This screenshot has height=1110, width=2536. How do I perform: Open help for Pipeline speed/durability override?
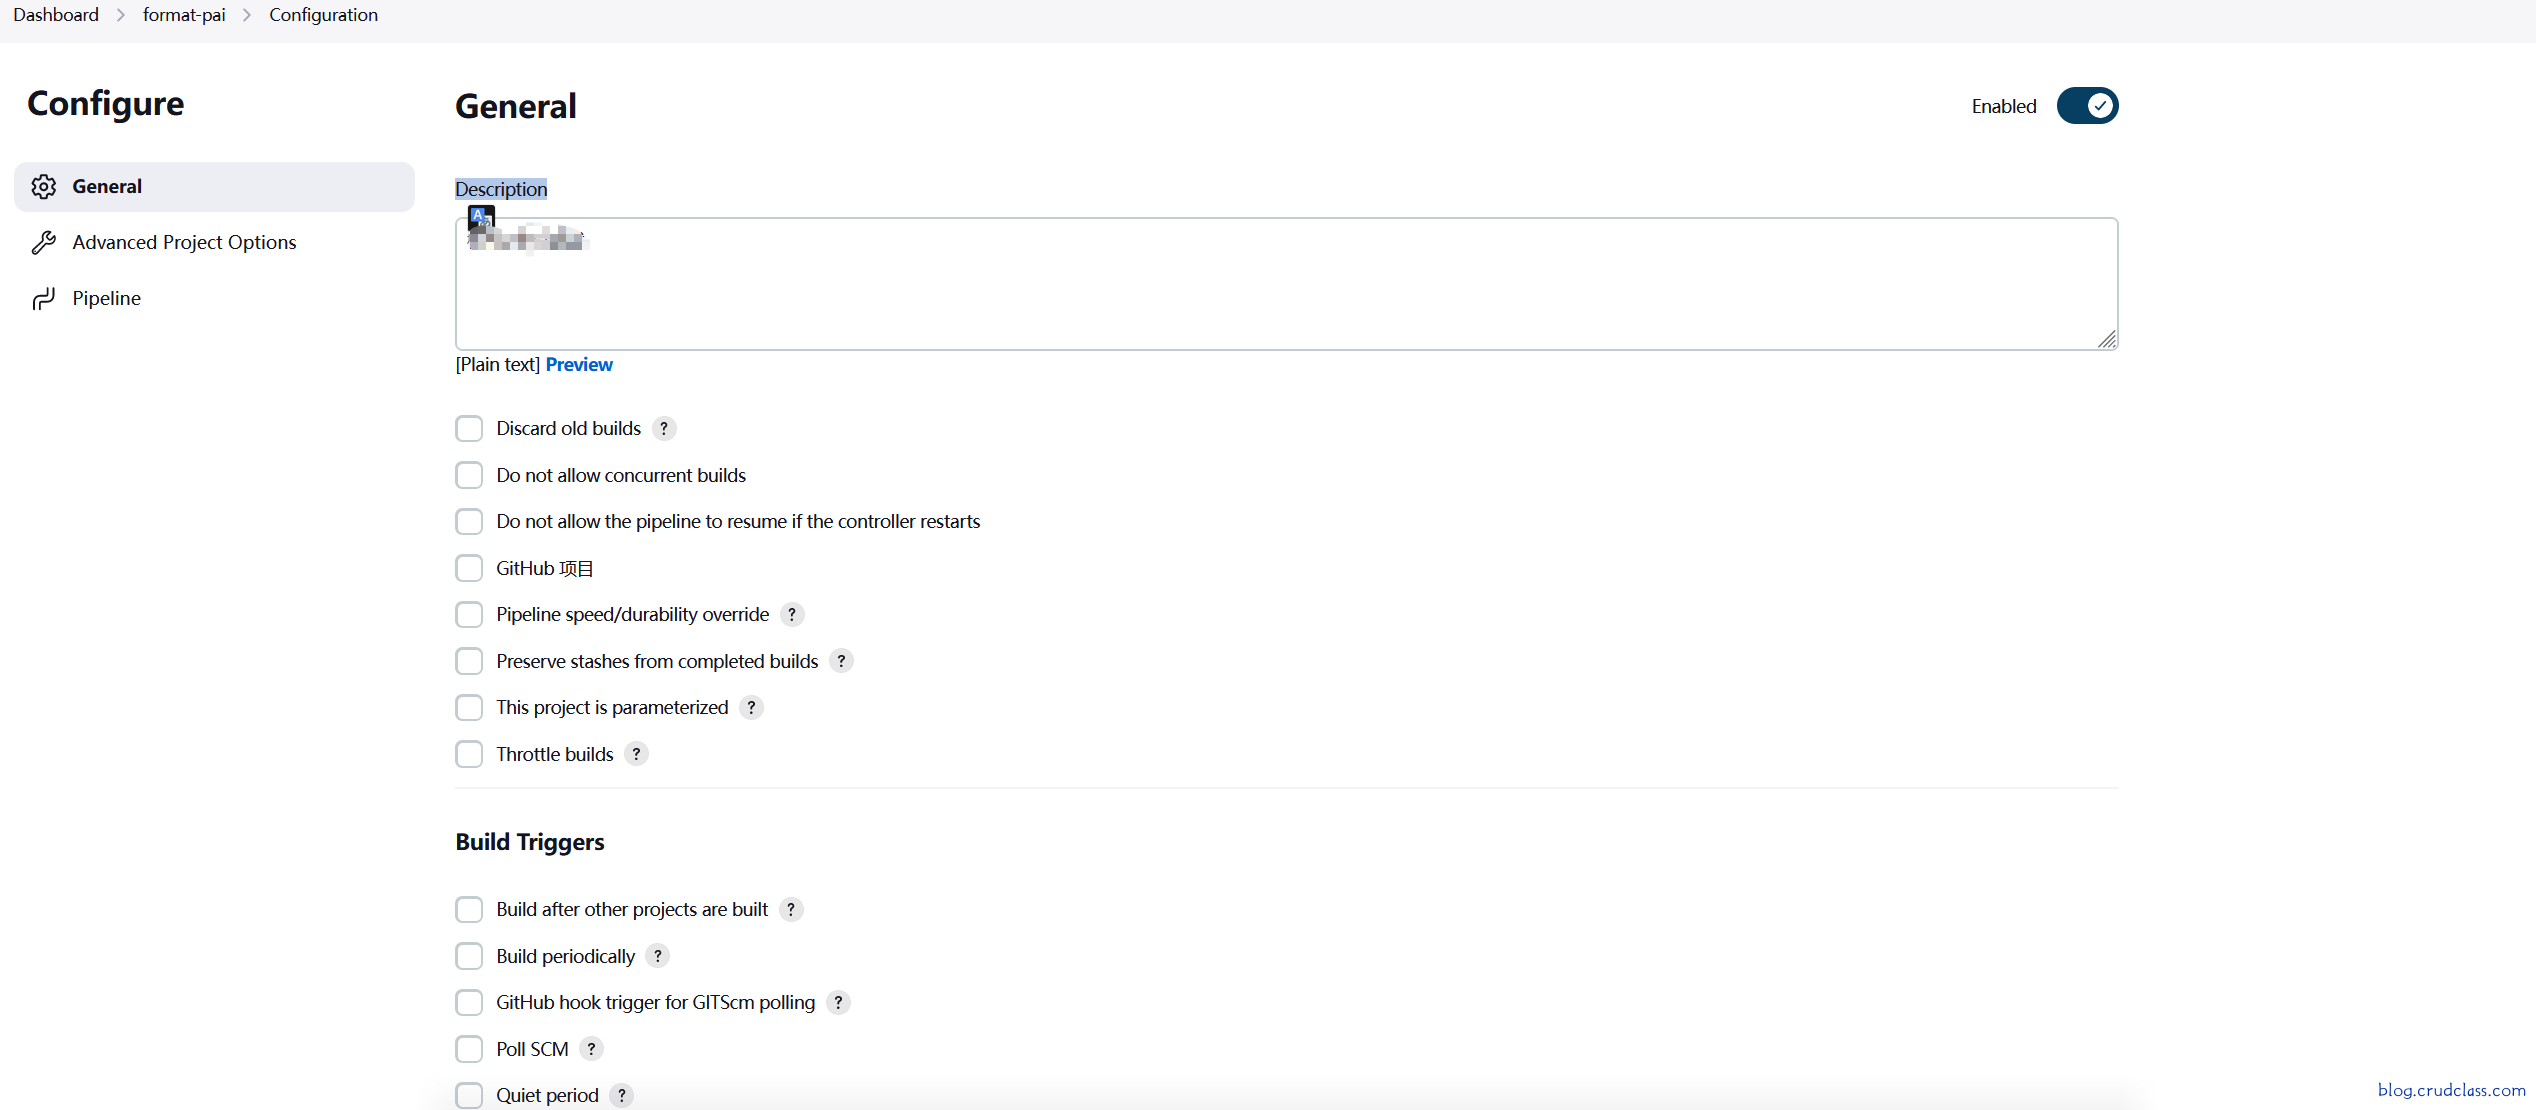(x=792, y=615)
